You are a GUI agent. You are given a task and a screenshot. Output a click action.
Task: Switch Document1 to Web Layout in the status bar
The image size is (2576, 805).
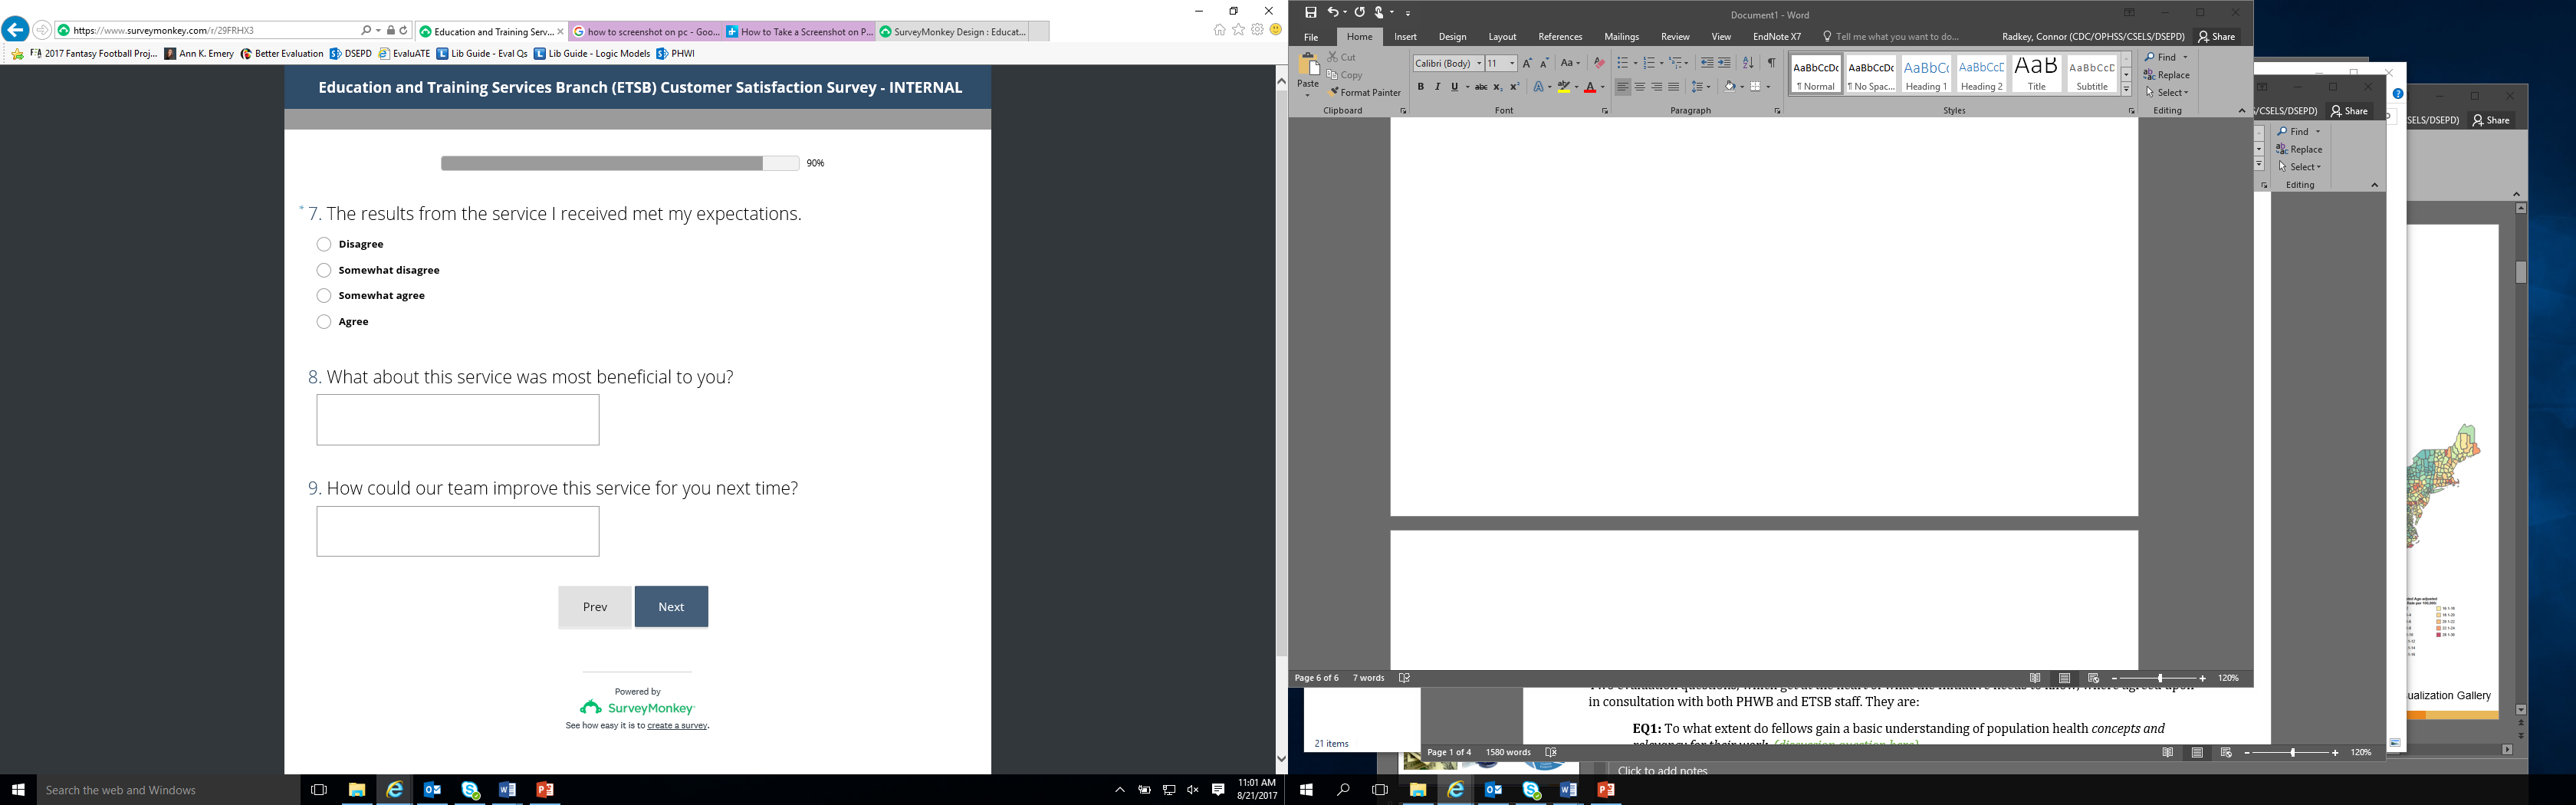pyautogui.click(x=2093, y=678)
